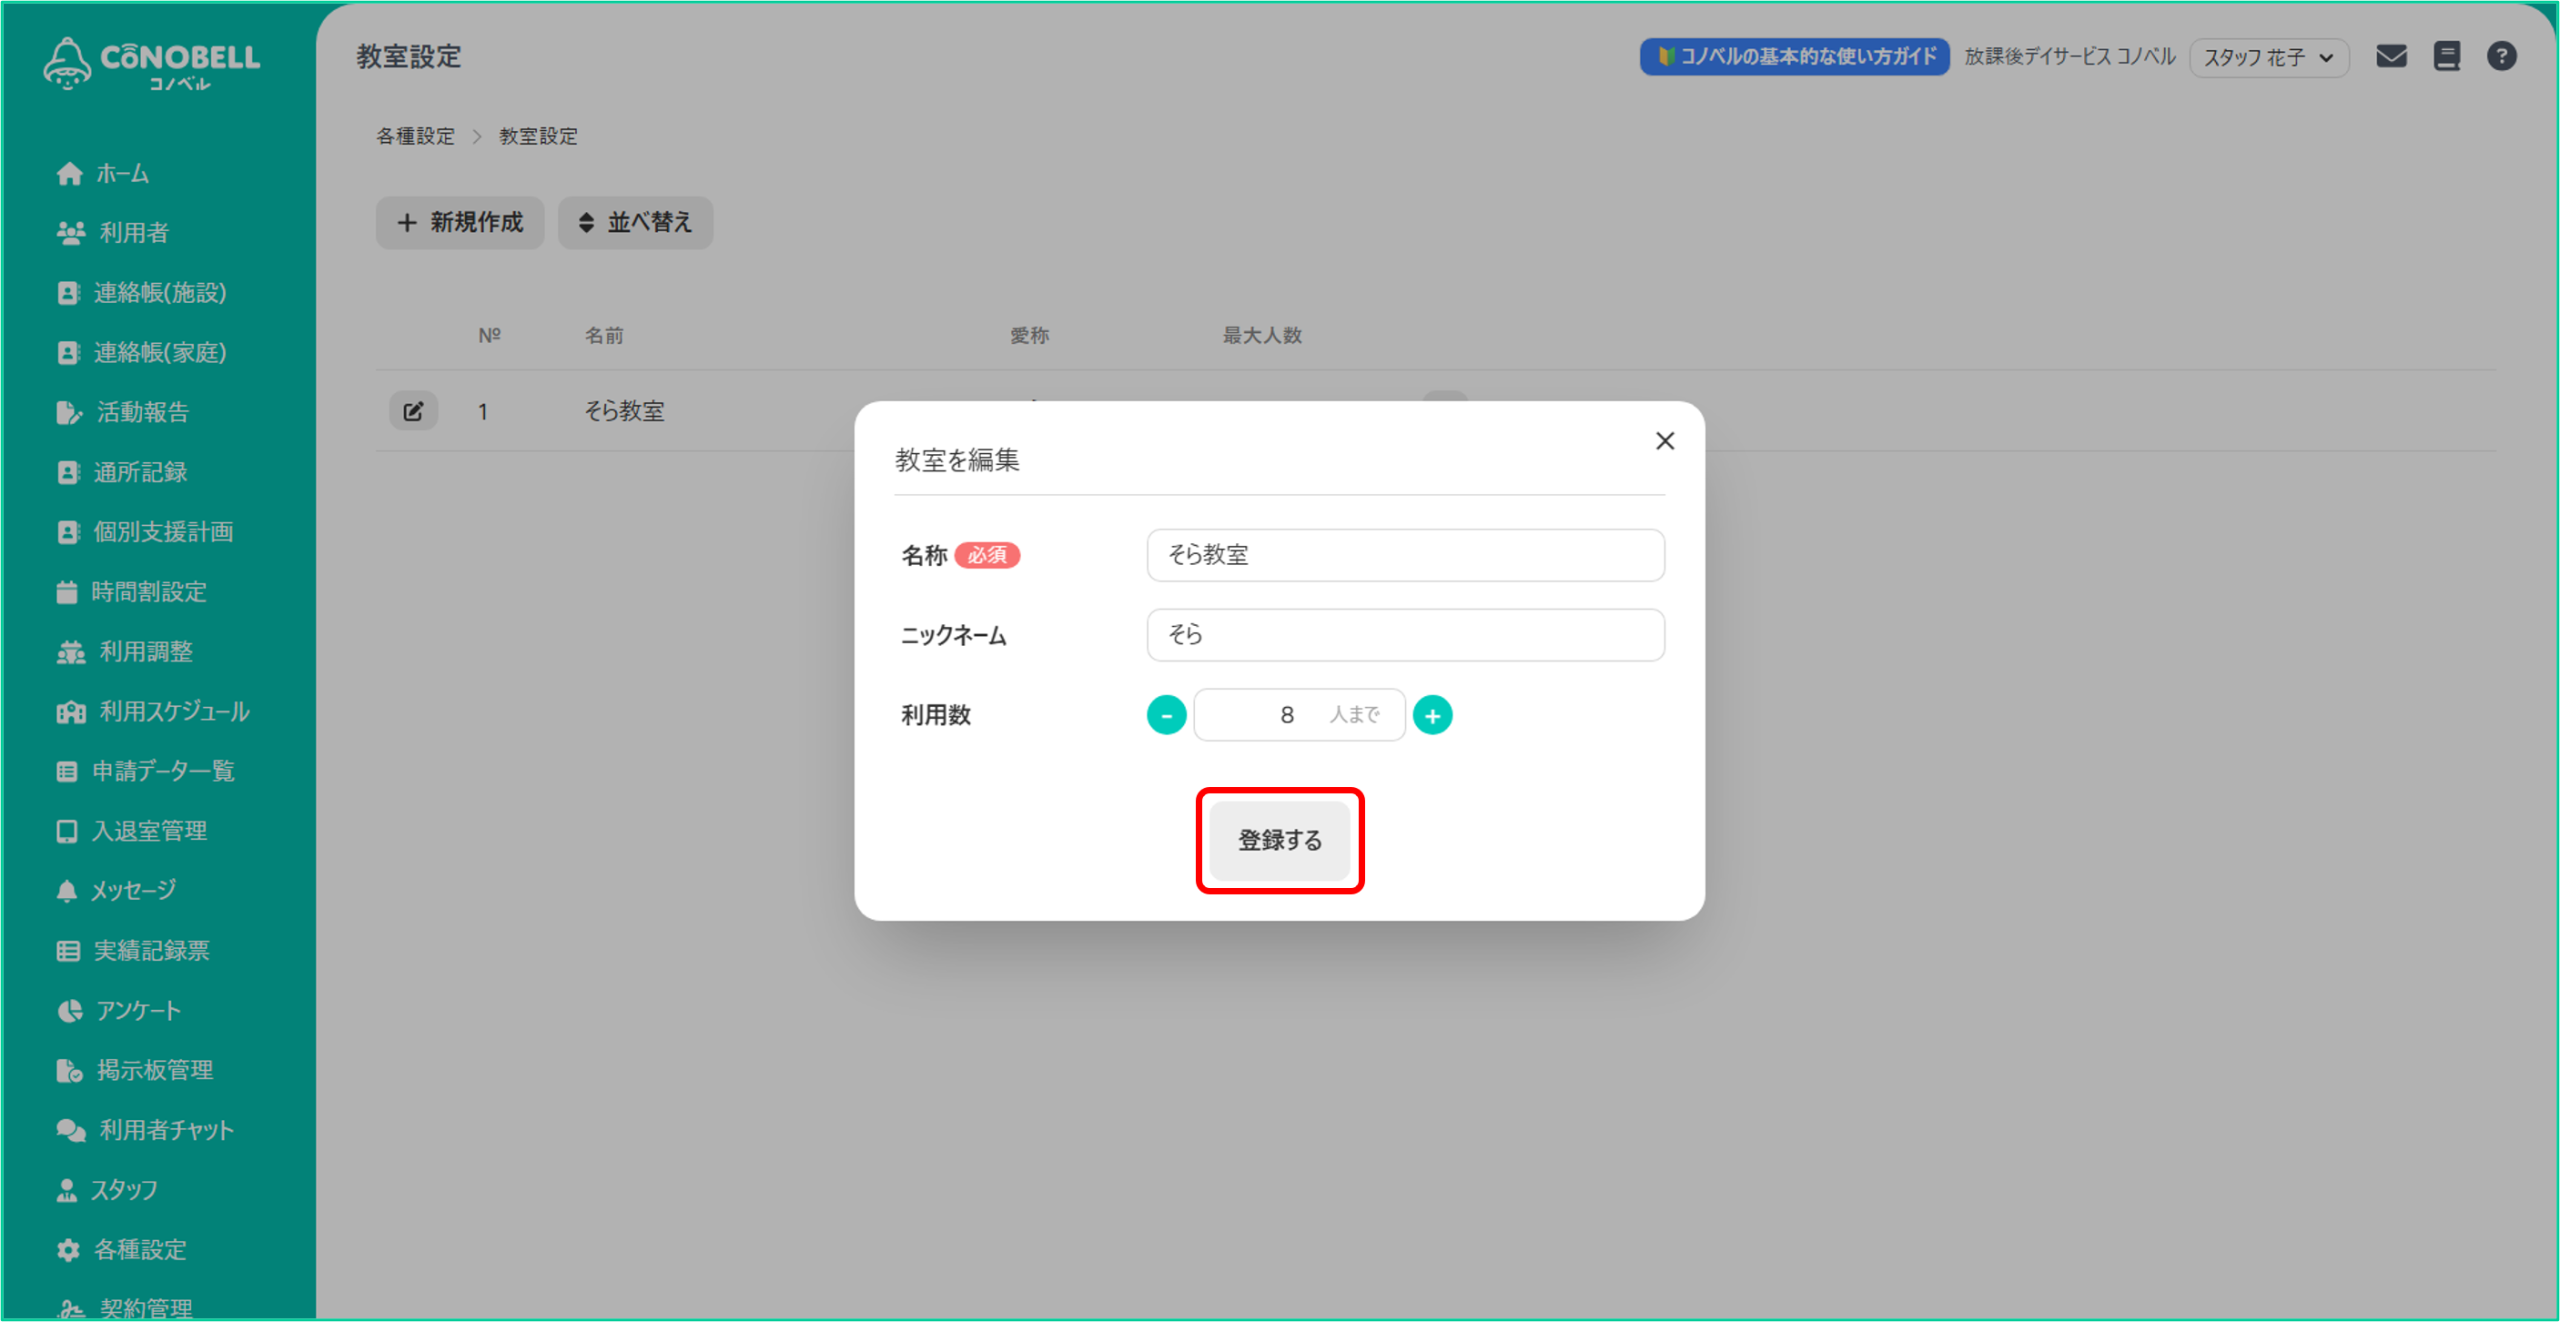
Task: Select 各種設定 gear item in sidebar
Action: point(140,1249)
